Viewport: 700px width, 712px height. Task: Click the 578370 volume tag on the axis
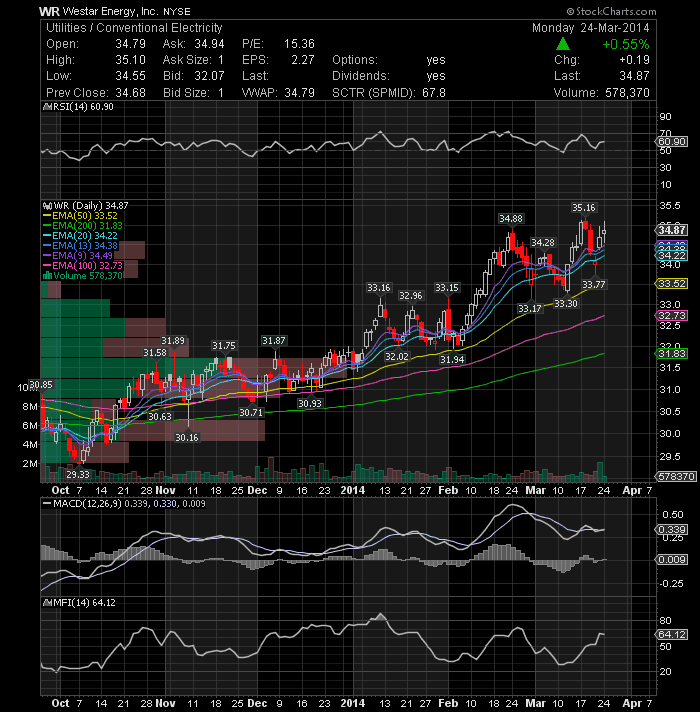point(675,476)
